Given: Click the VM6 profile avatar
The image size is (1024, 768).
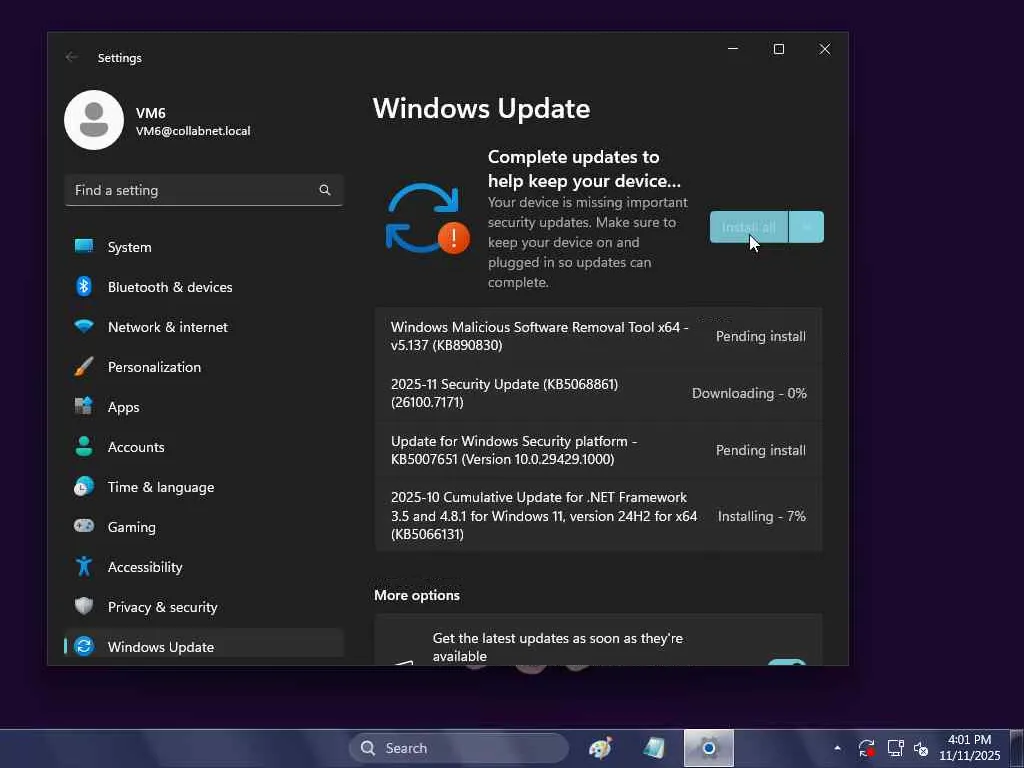Looking at the screenshot, I should pyautogui.click(x=94, y=120).
